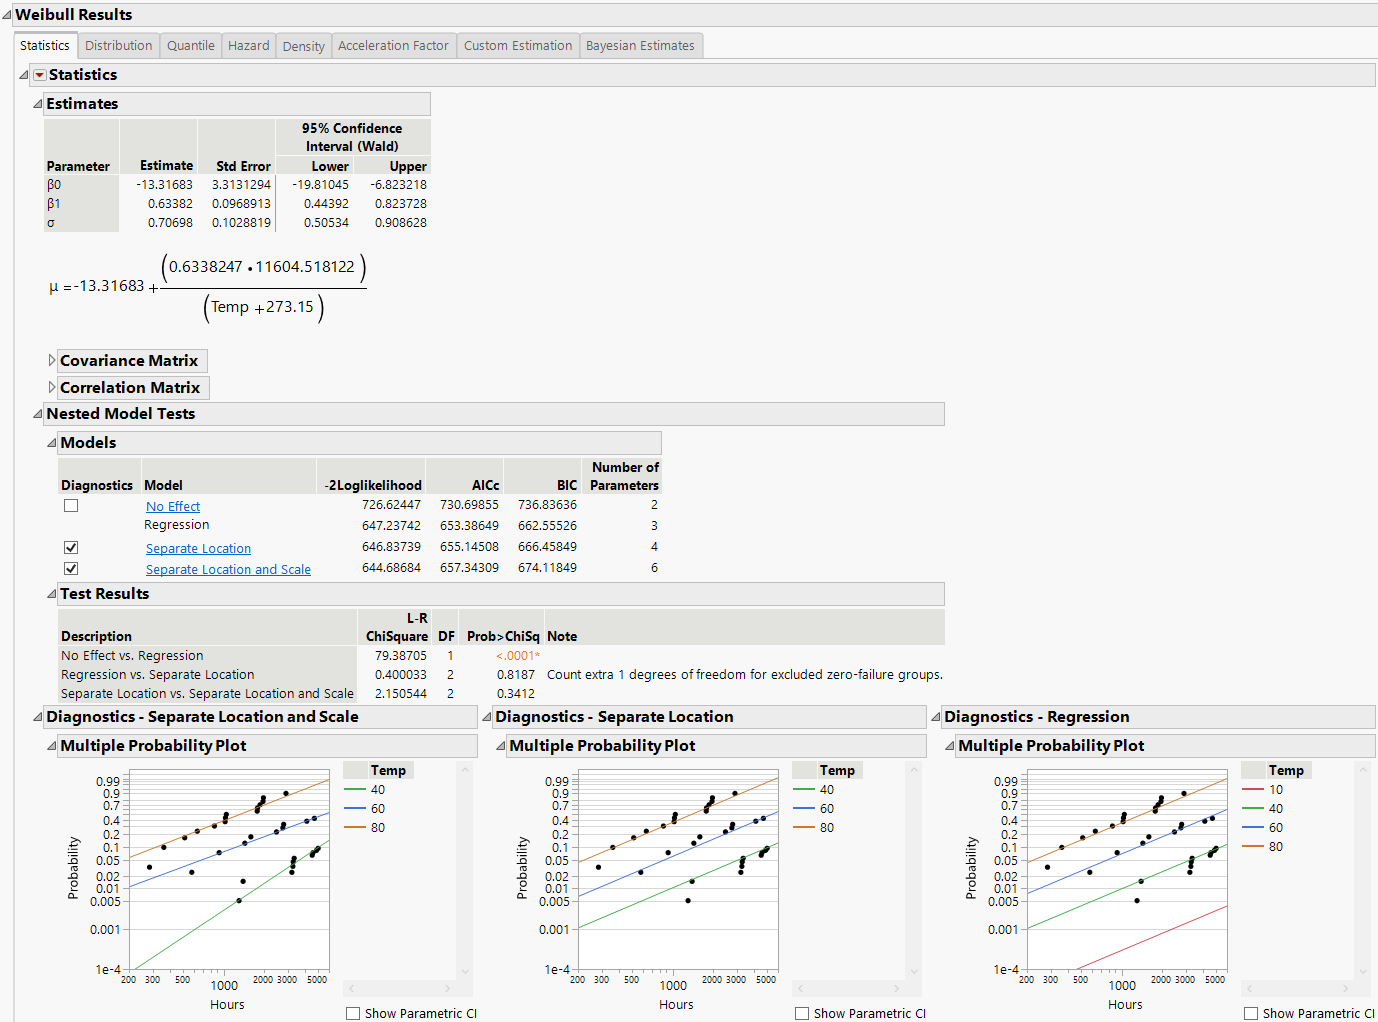The width and height of the screenshot is (1378, 1022).
Task: Expand the Correlation Matrix section
Action: pyautogui.click(x=51, y=387)
